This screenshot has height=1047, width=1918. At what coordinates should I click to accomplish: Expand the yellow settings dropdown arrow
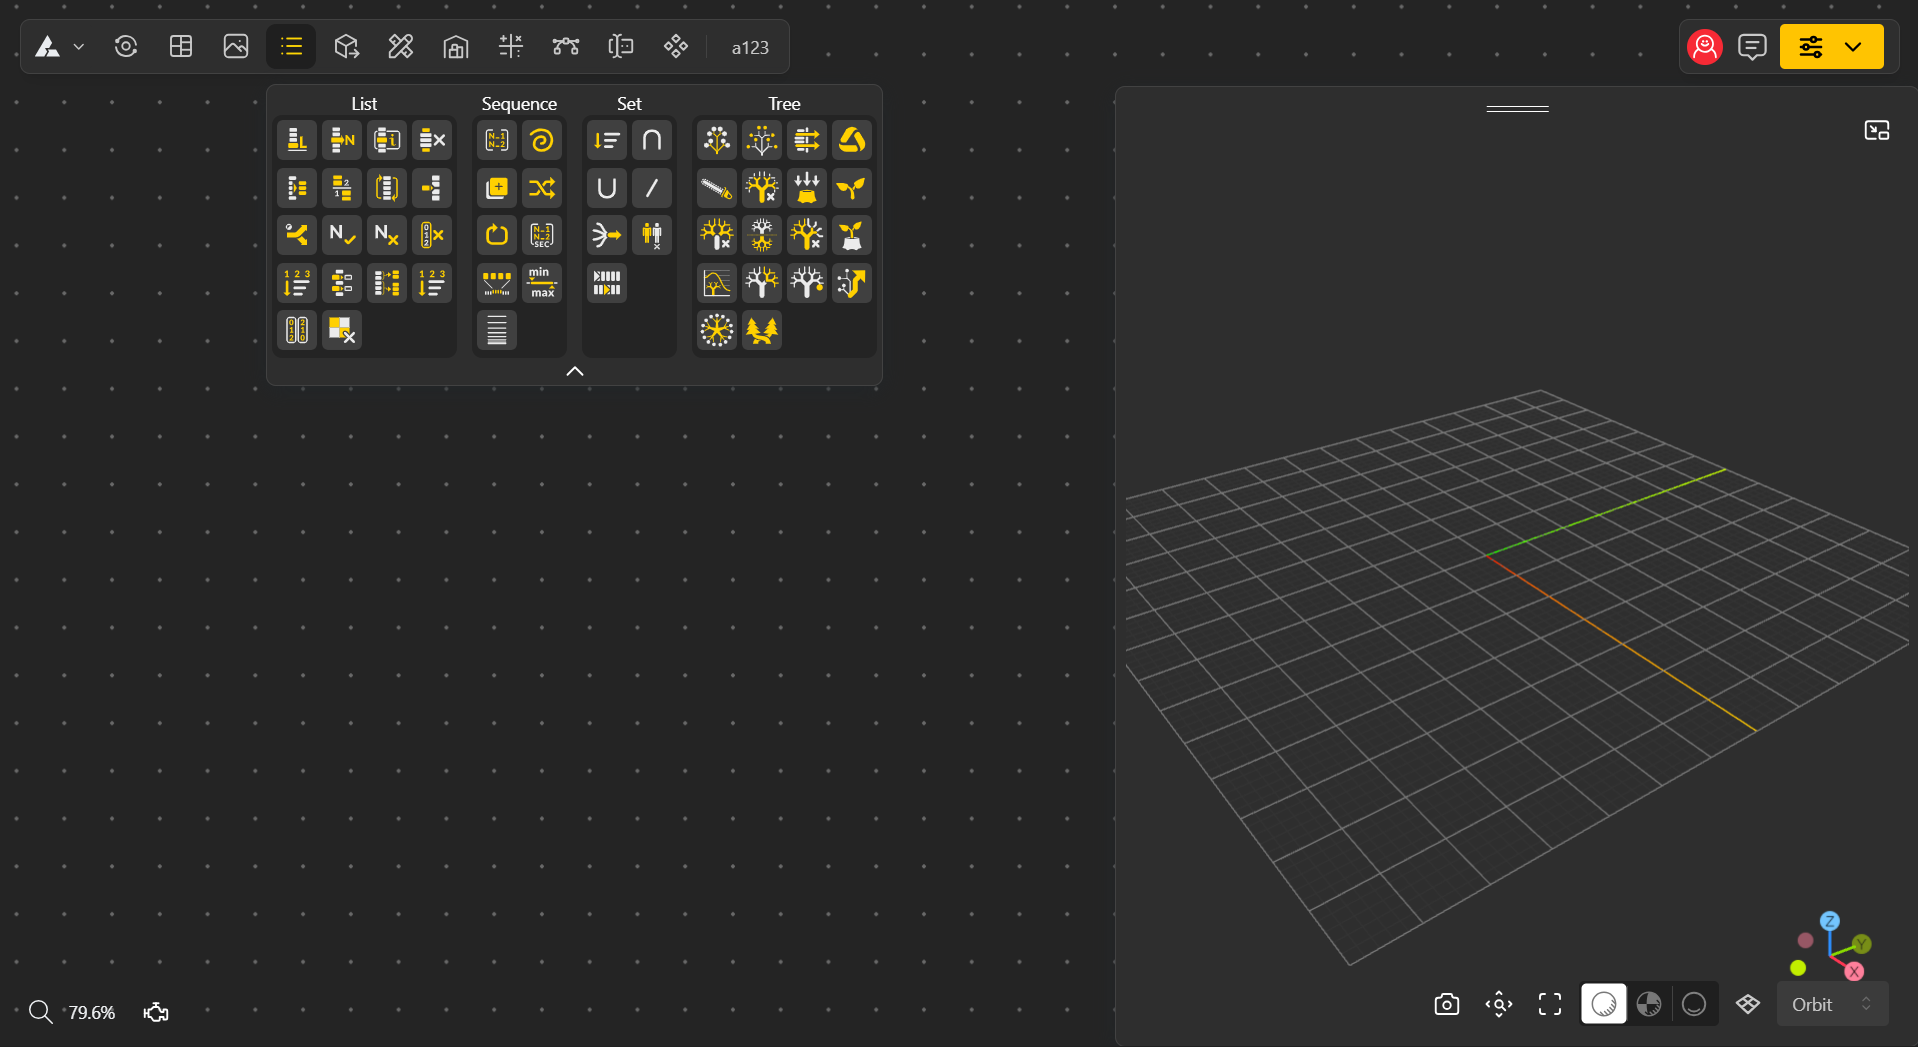pyautogui.click(x=1853, y=47)
